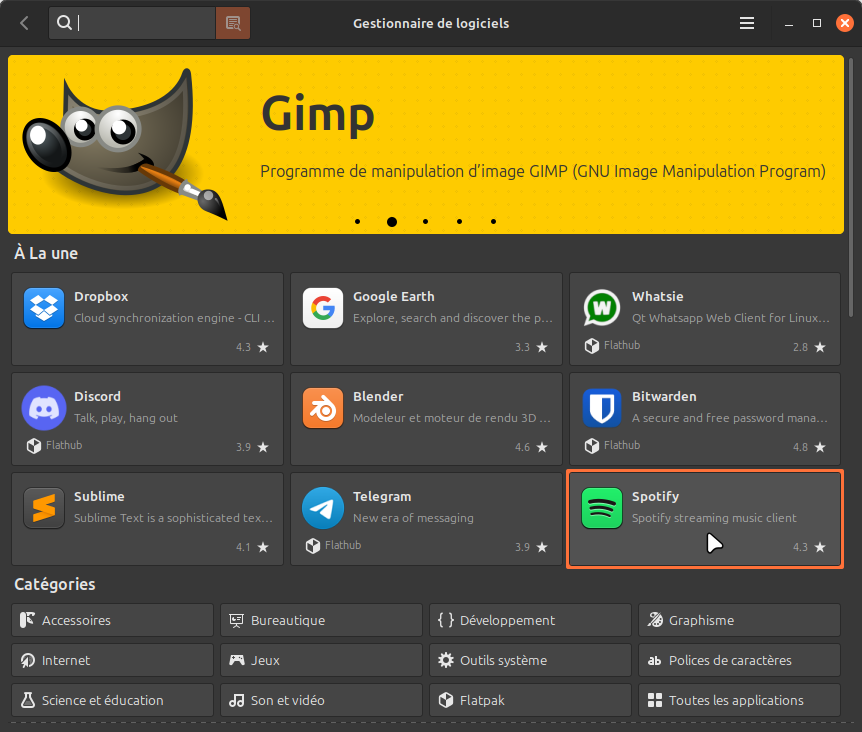Click the Gimp featured banner
The width and height of the screenshot is (862, 732).
(x=426, y=144)
